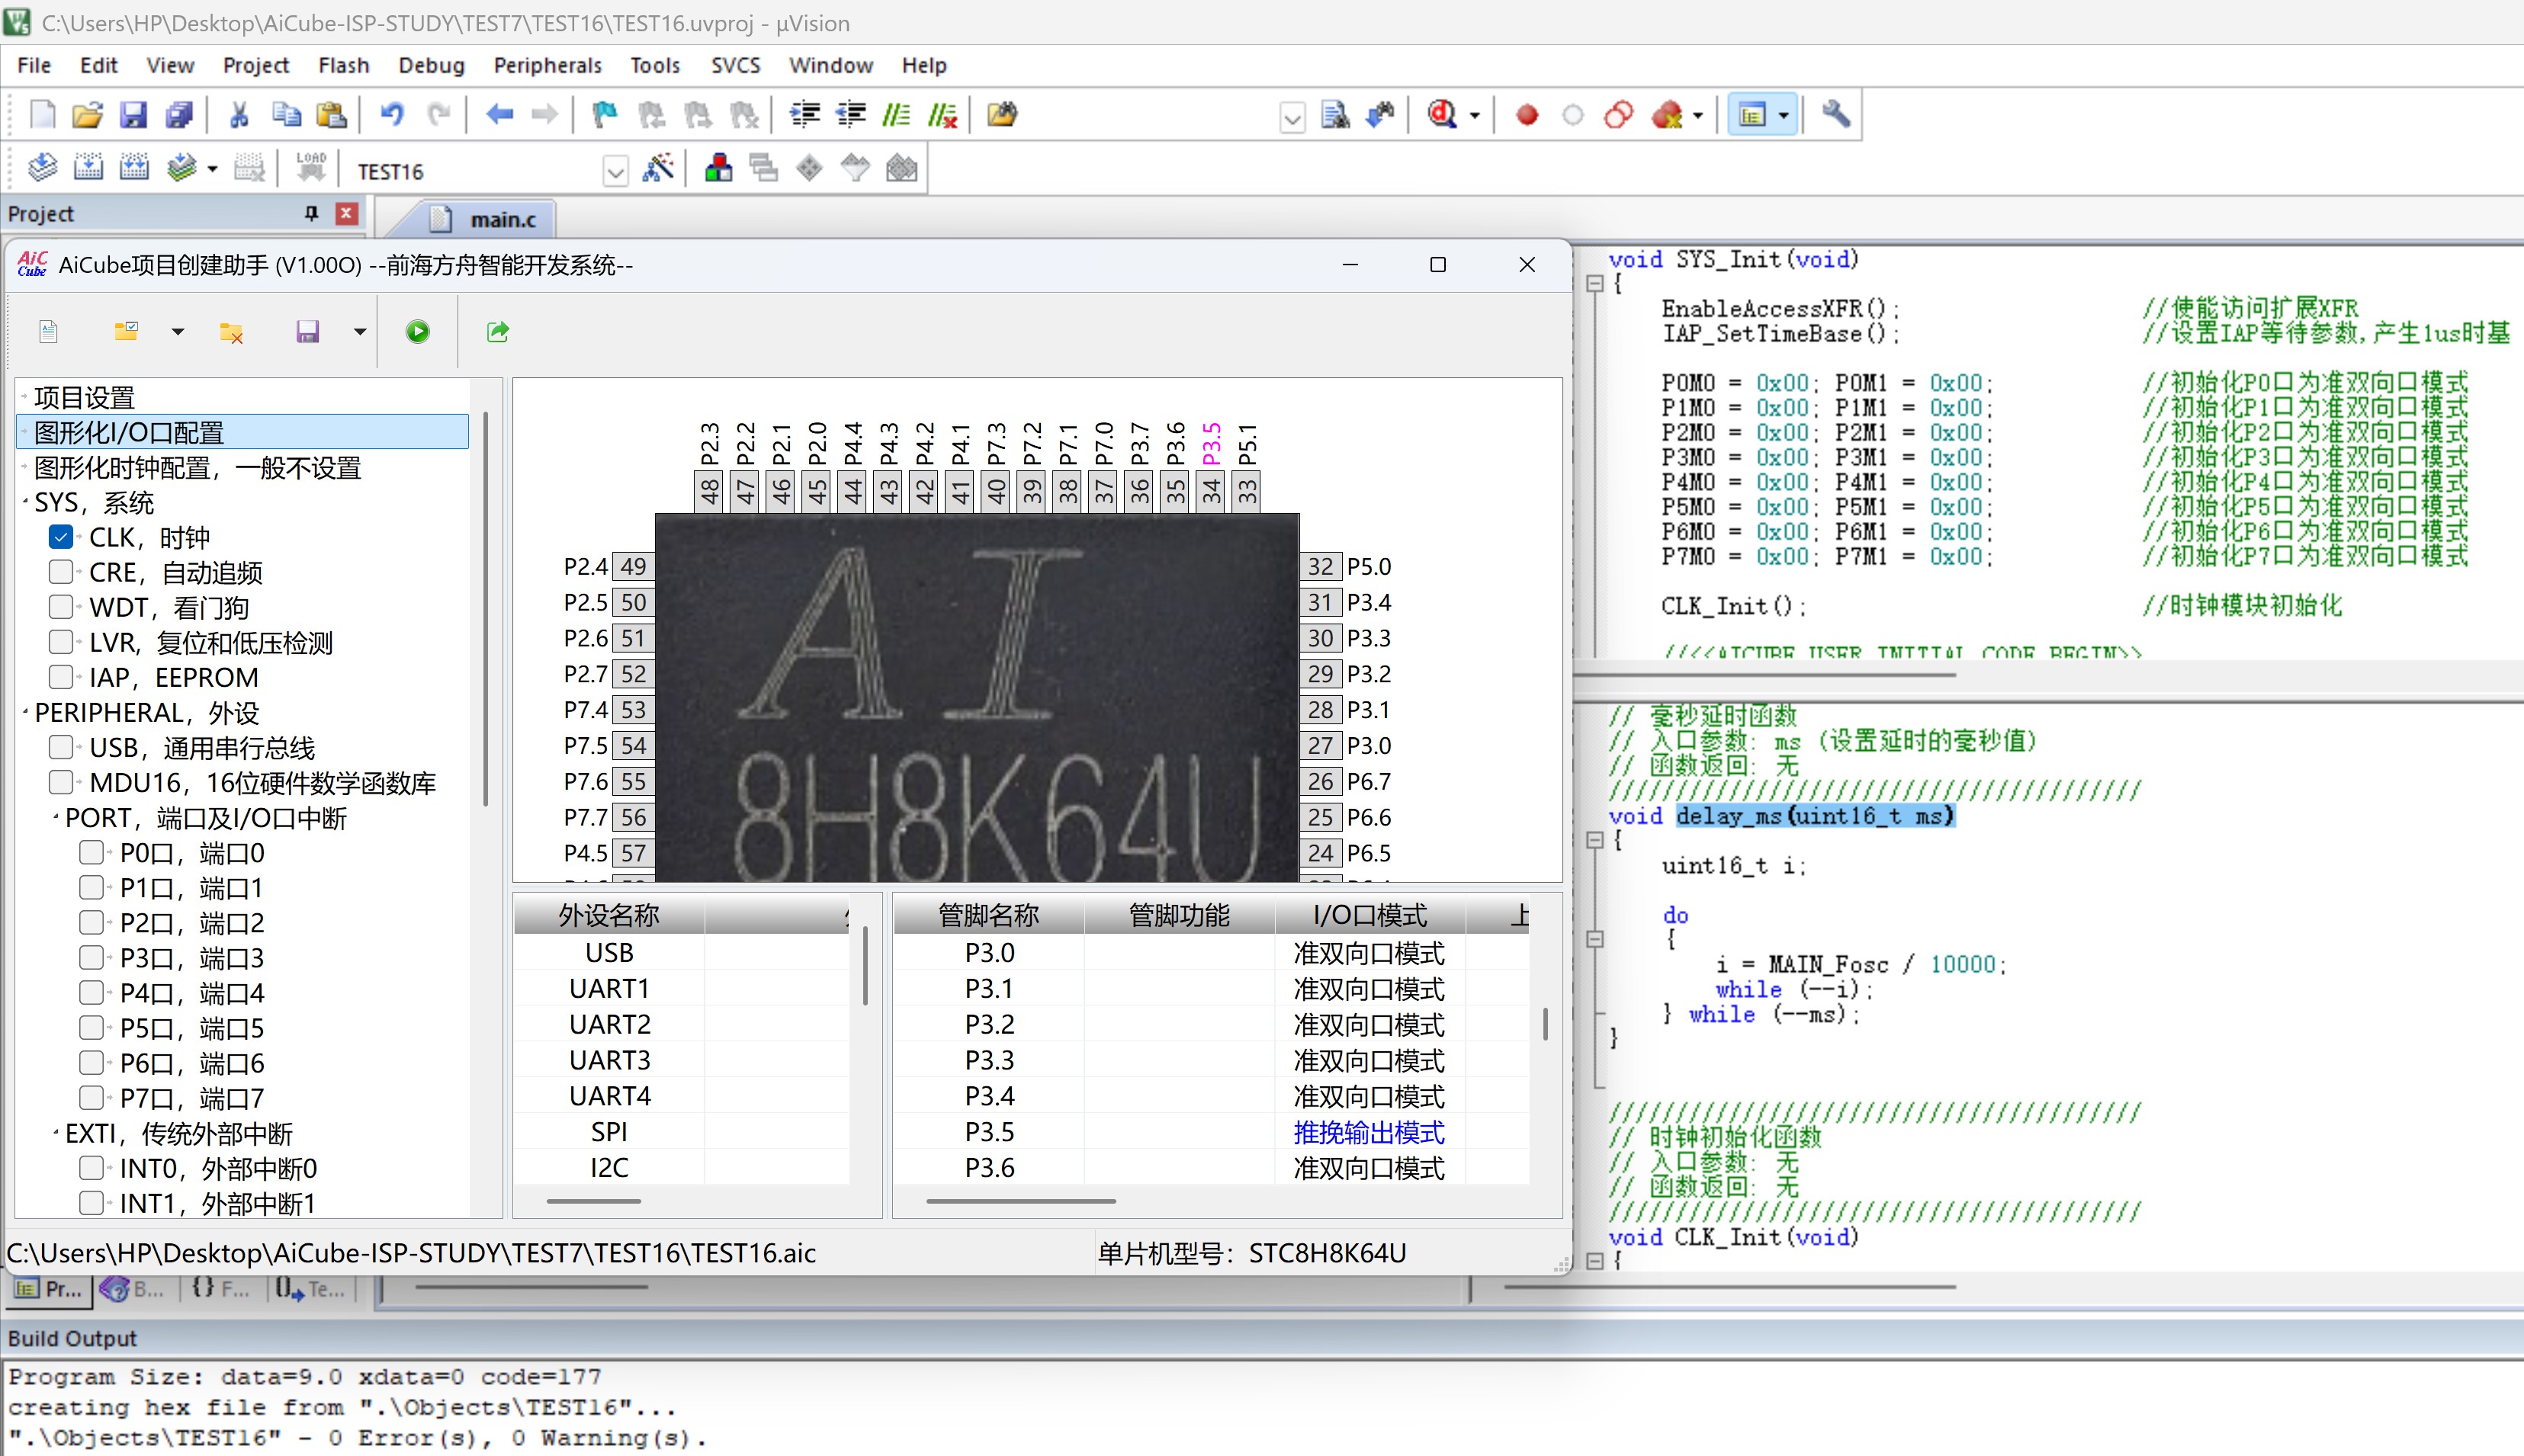Open the File menu
2524x1456 pixels.
[33, 65]
